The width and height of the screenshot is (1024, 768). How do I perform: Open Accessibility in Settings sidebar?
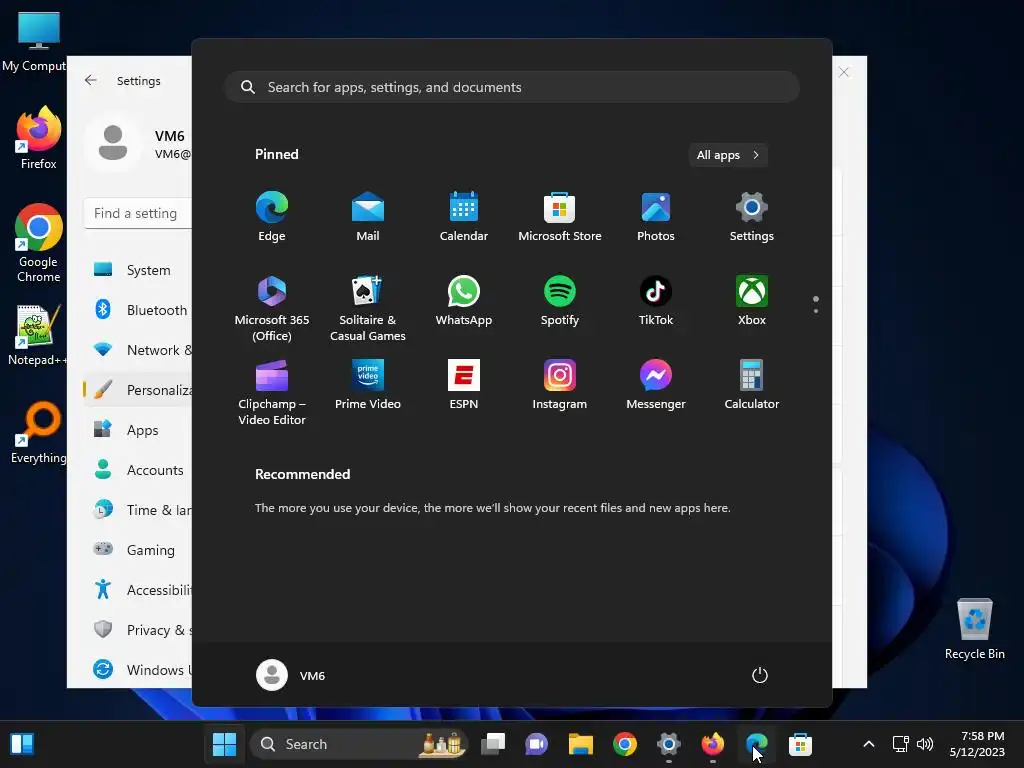point(138,590)
